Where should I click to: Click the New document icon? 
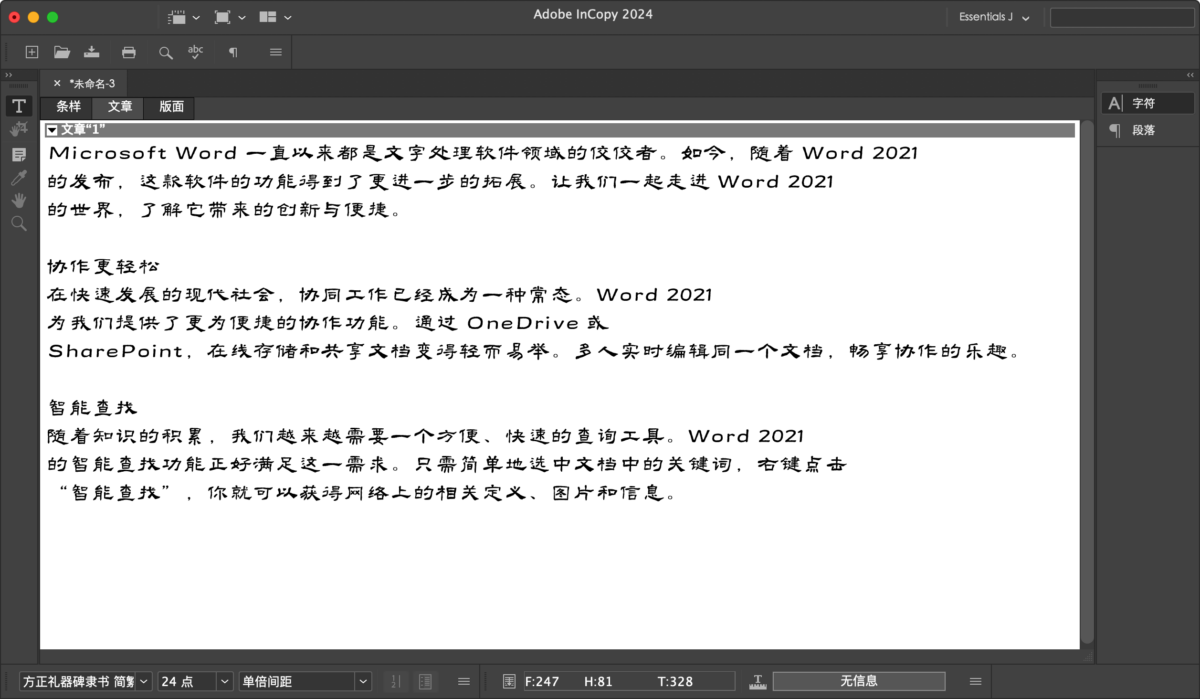pos(32,52)
